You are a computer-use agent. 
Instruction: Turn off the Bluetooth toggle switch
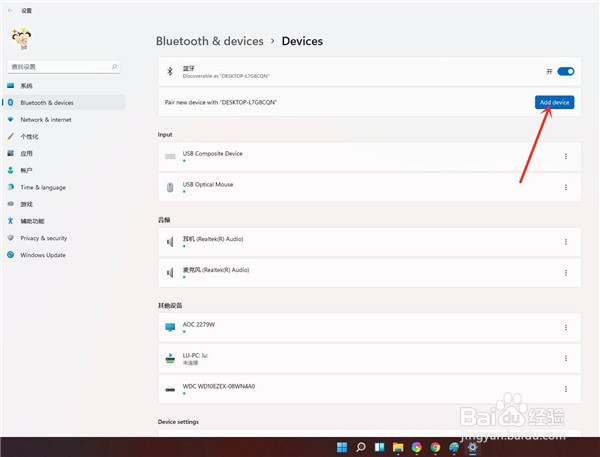point(566,72)
